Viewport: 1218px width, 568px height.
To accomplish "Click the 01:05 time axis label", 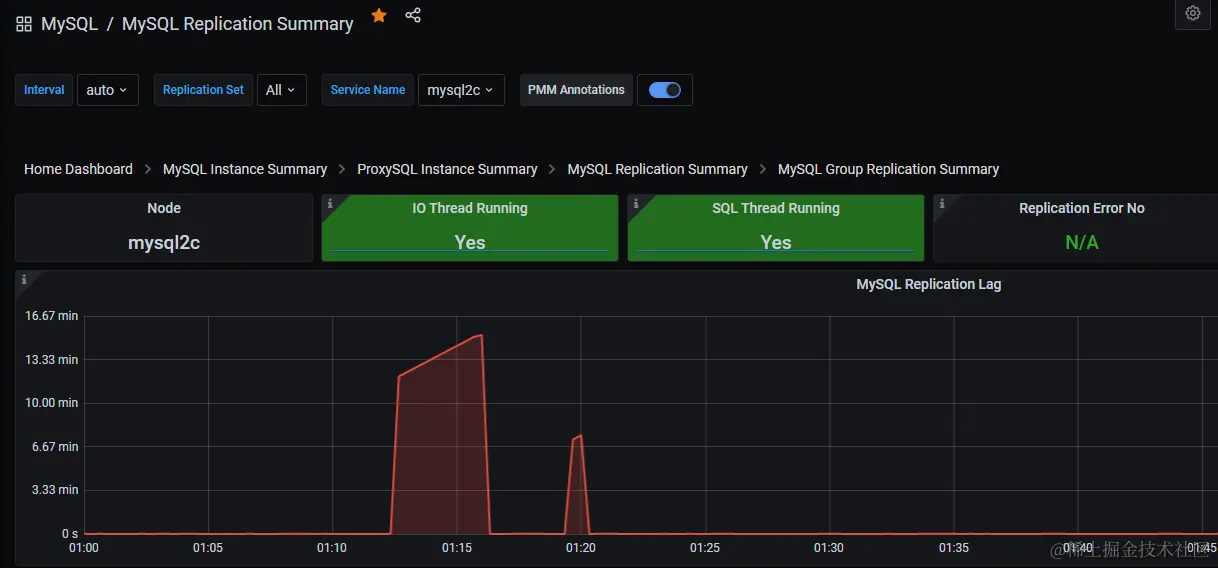I will 208,548.
